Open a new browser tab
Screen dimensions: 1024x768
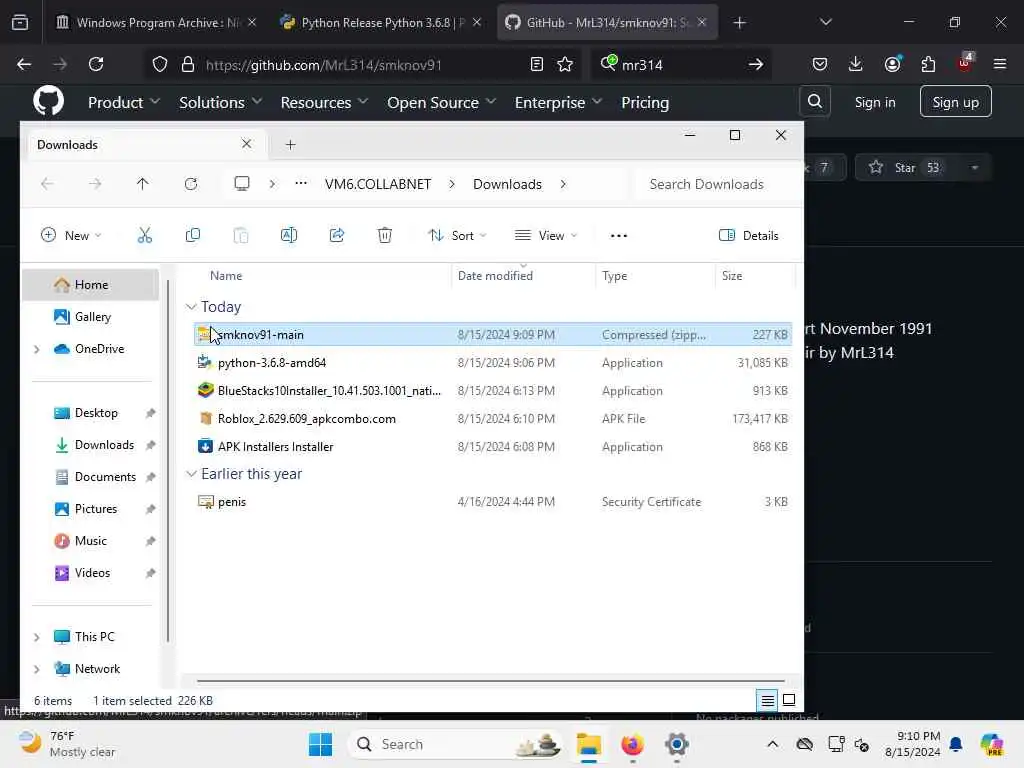point(739,23)
